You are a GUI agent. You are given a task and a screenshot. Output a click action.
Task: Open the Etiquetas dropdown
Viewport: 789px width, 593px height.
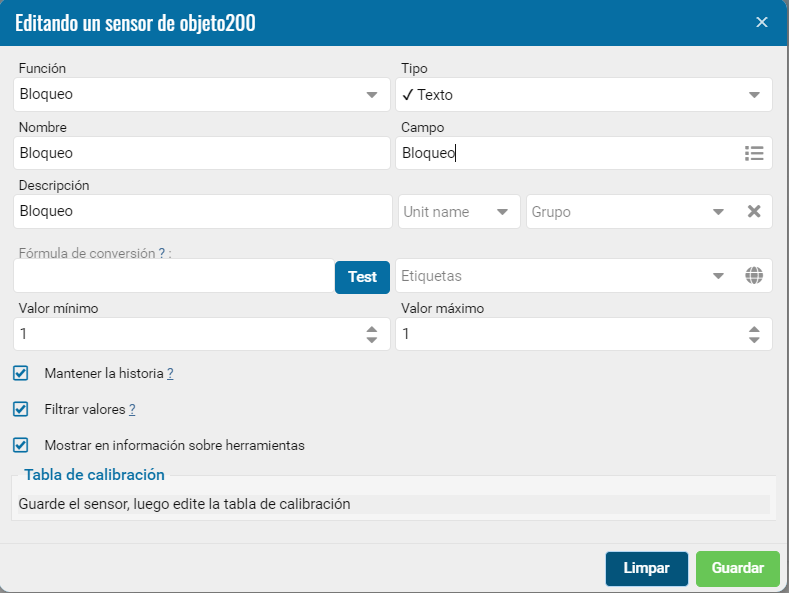tap(564, 276)
